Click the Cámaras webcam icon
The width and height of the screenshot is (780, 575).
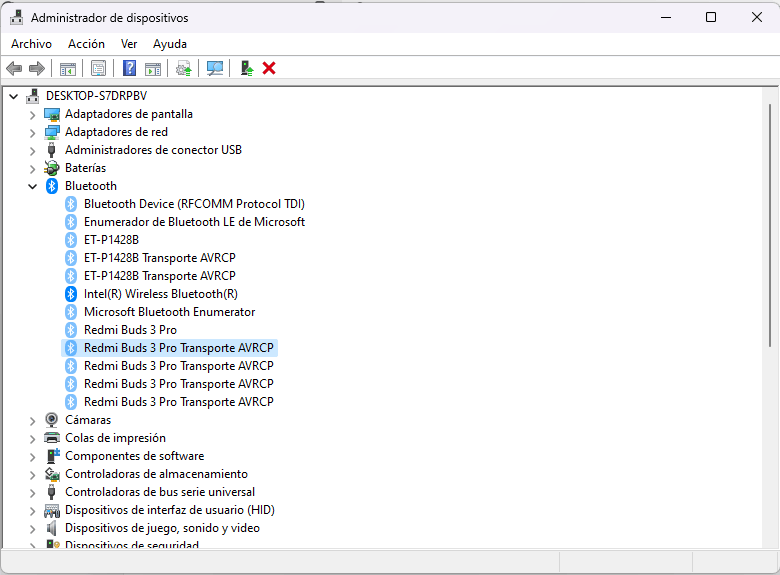pos(52,420)
